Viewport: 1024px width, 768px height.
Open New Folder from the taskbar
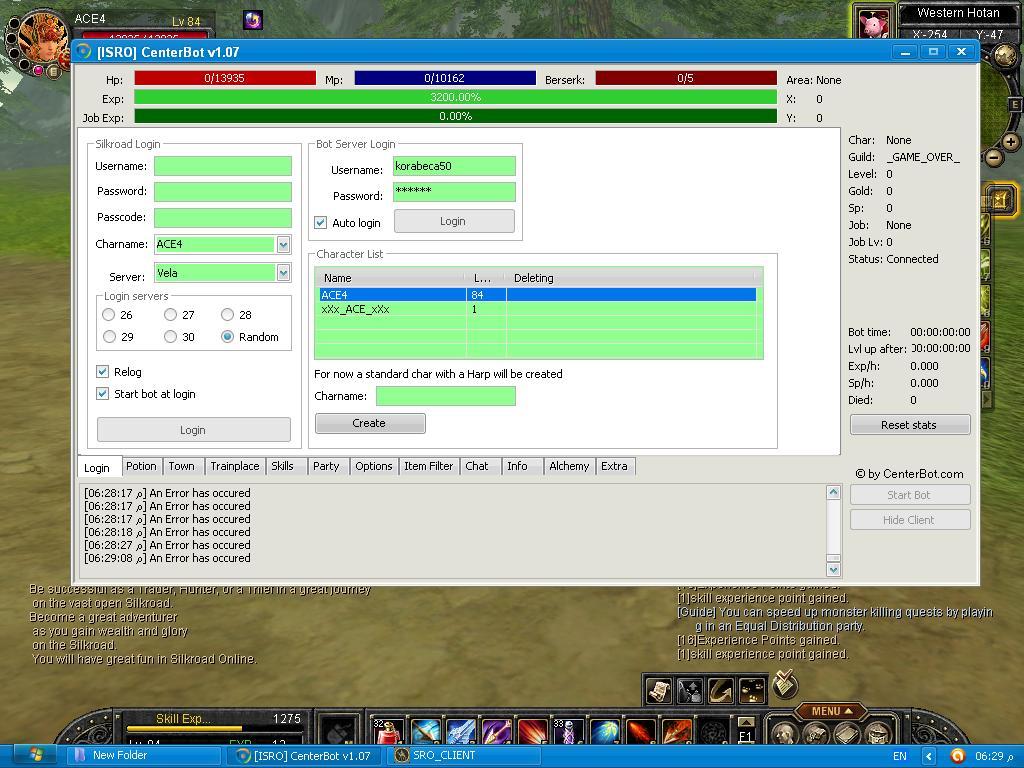tap(144, 756)
